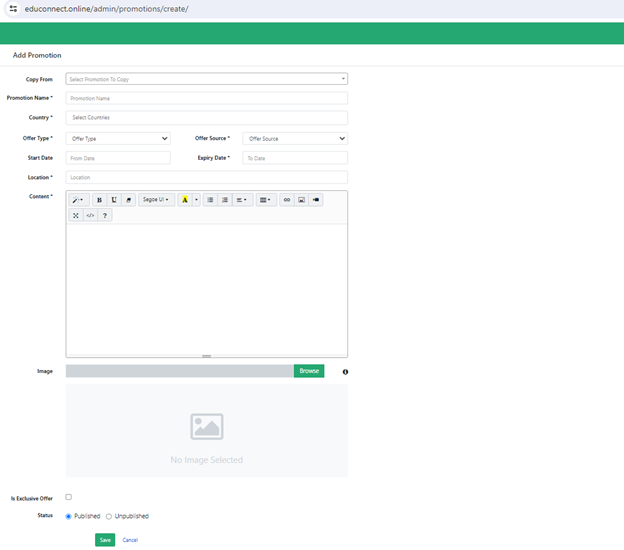This screenshot has height=550, width=624.
Task: Open the Style magic wand menu
Action: pos(78,200)
